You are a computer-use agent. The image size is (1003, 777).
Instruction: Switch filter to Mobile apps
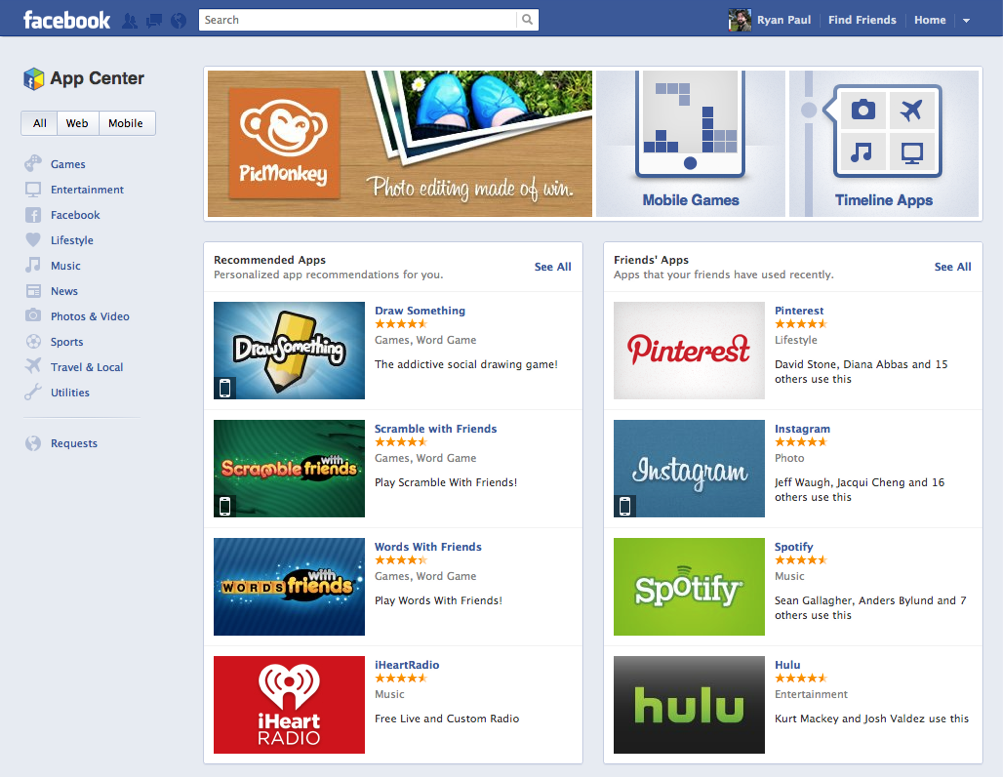tap(126, 123)
